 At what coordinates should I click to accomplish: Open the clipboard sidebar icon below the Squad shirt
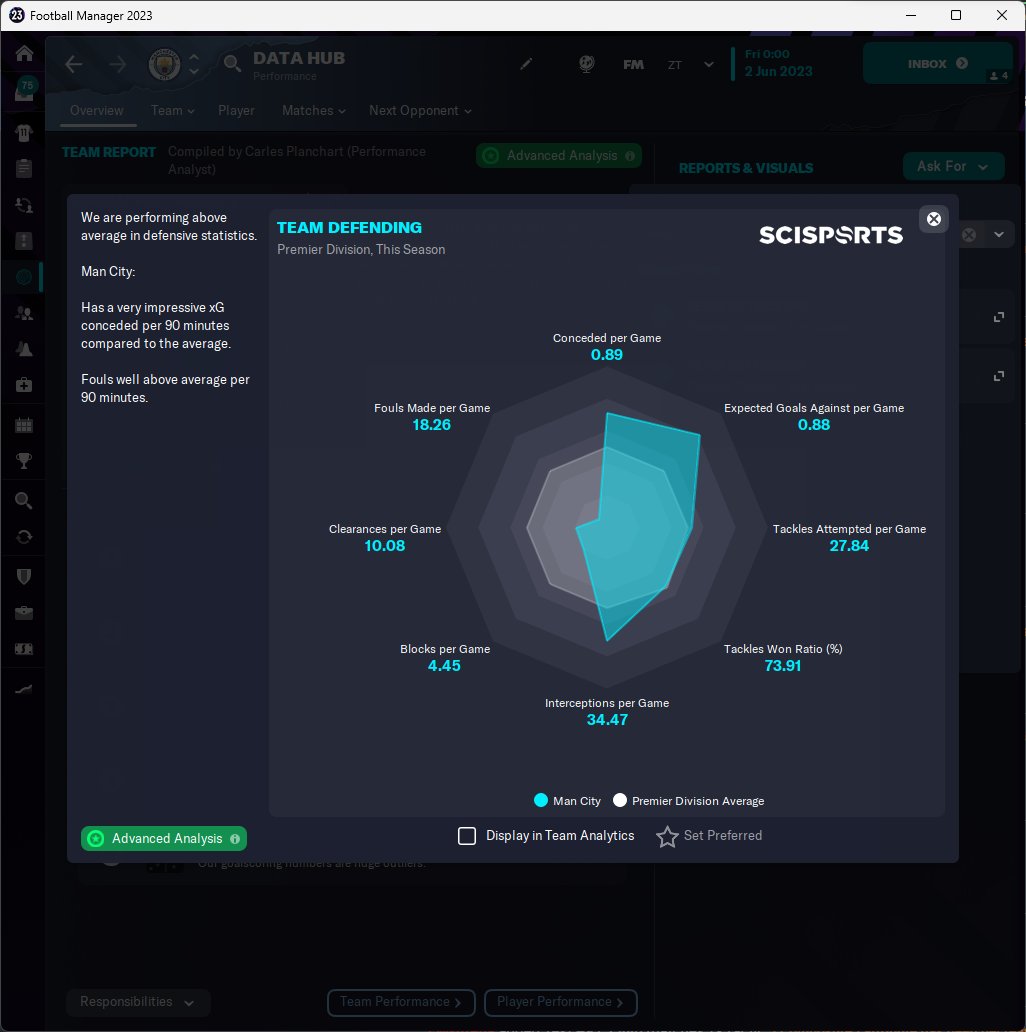24,168
